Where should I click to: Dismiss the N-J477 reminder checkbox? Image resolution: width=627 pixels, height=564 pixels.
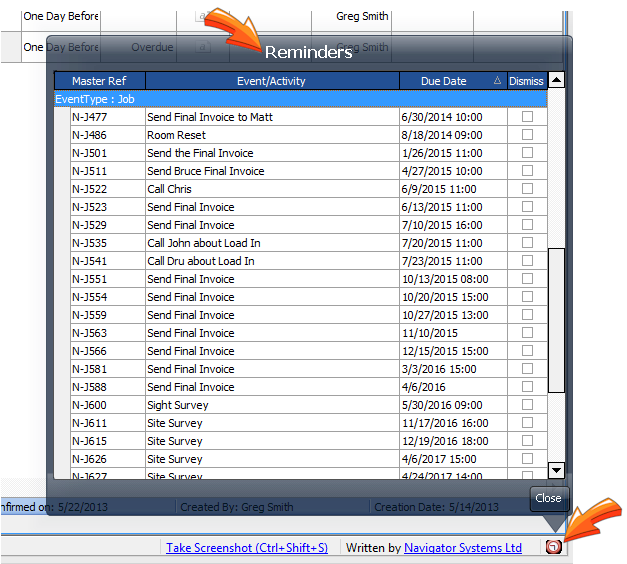coord(527,117)
